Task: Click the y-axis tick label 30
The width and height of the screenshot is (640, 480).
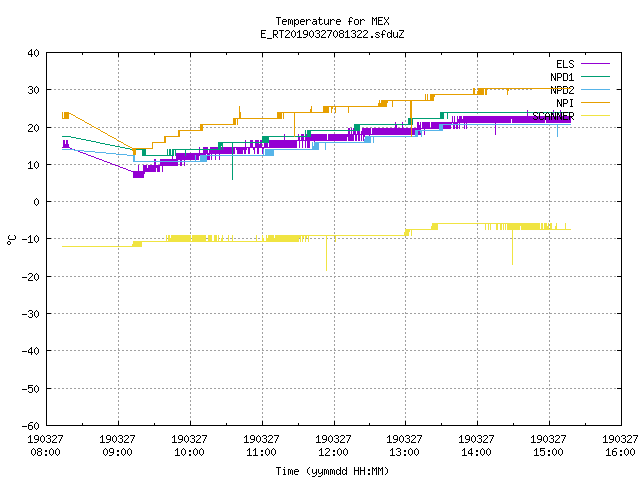Action: 33,90
